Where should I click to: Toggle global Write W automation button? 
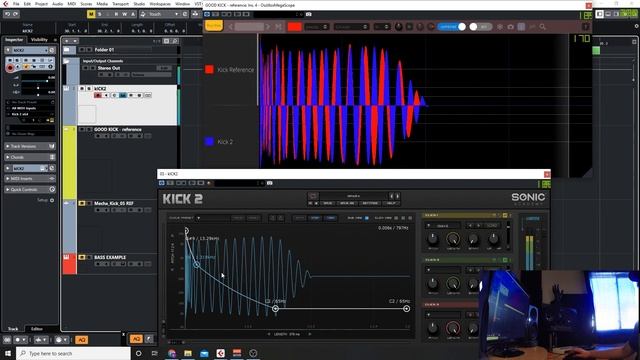[124, 14]
